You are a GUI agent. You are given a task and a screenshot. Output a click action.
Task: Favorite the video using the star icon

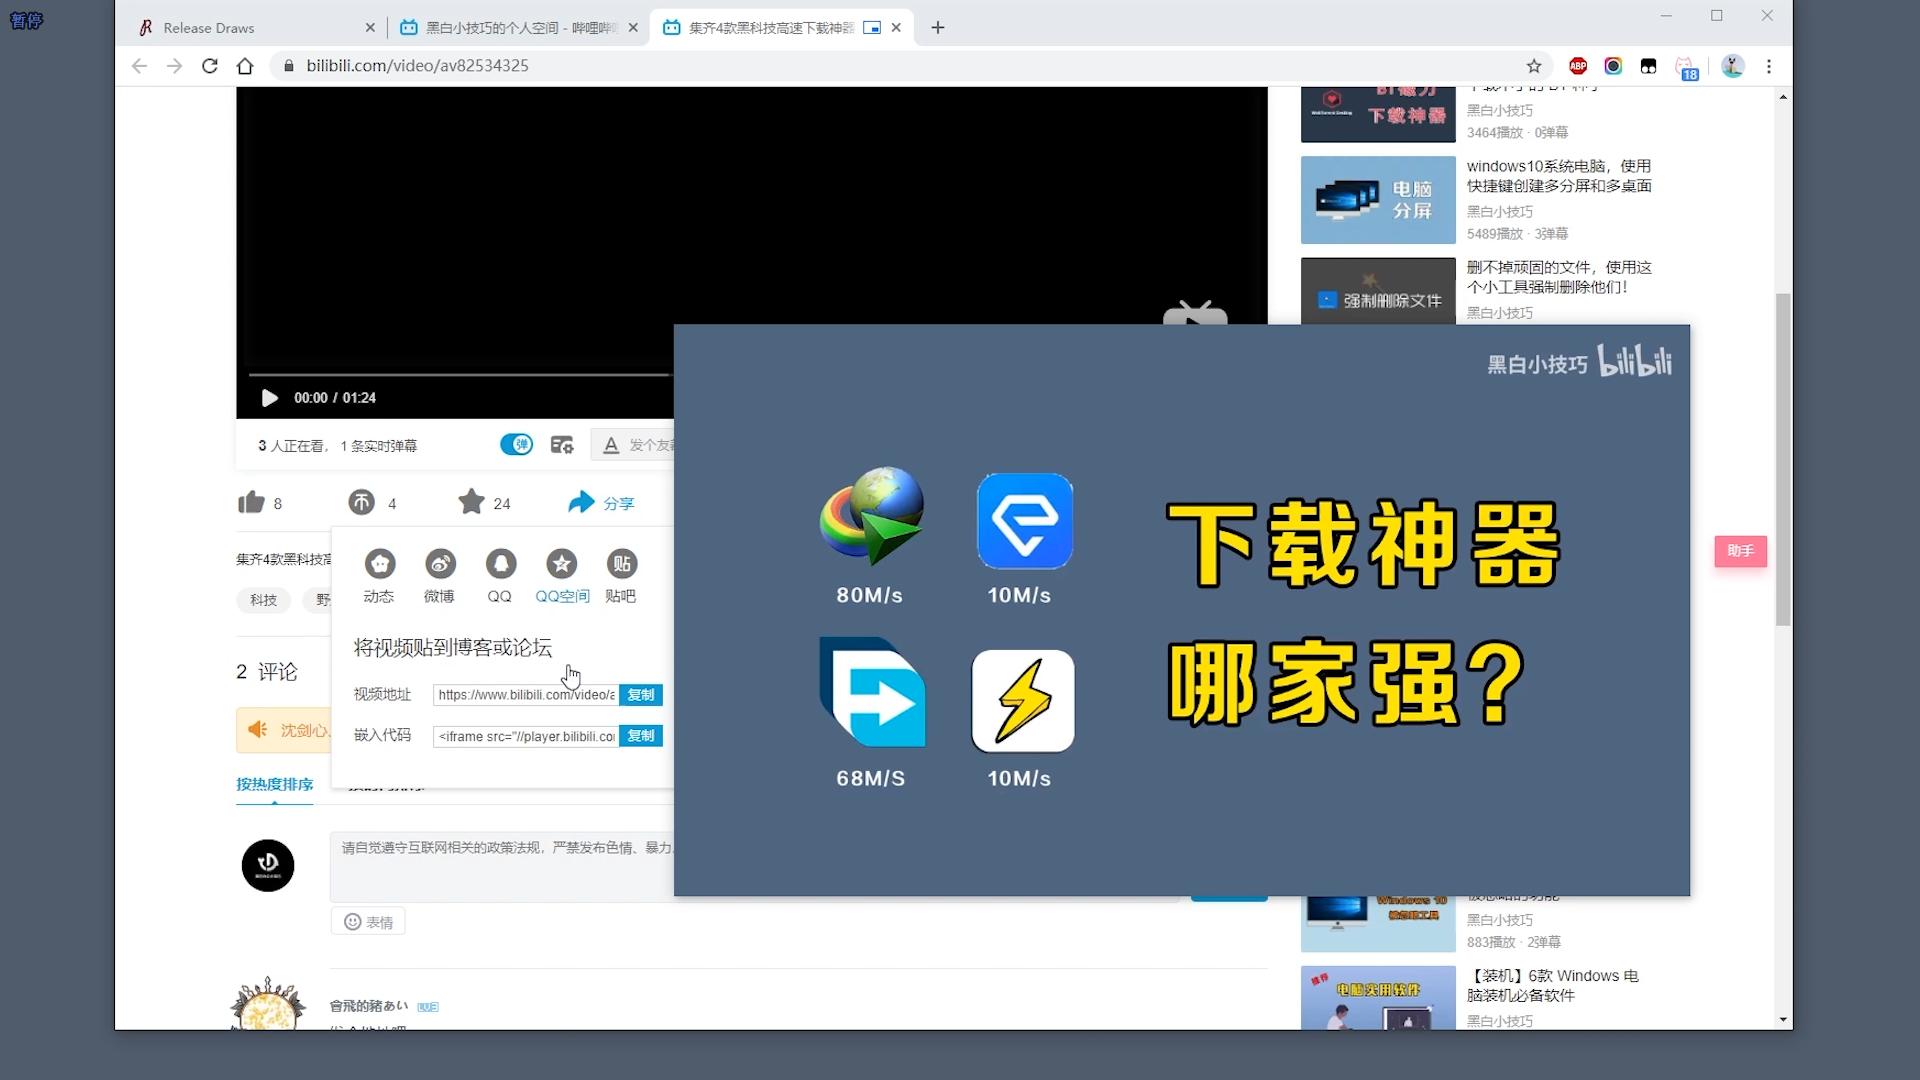pyautogui.click(x=470, y=502)
